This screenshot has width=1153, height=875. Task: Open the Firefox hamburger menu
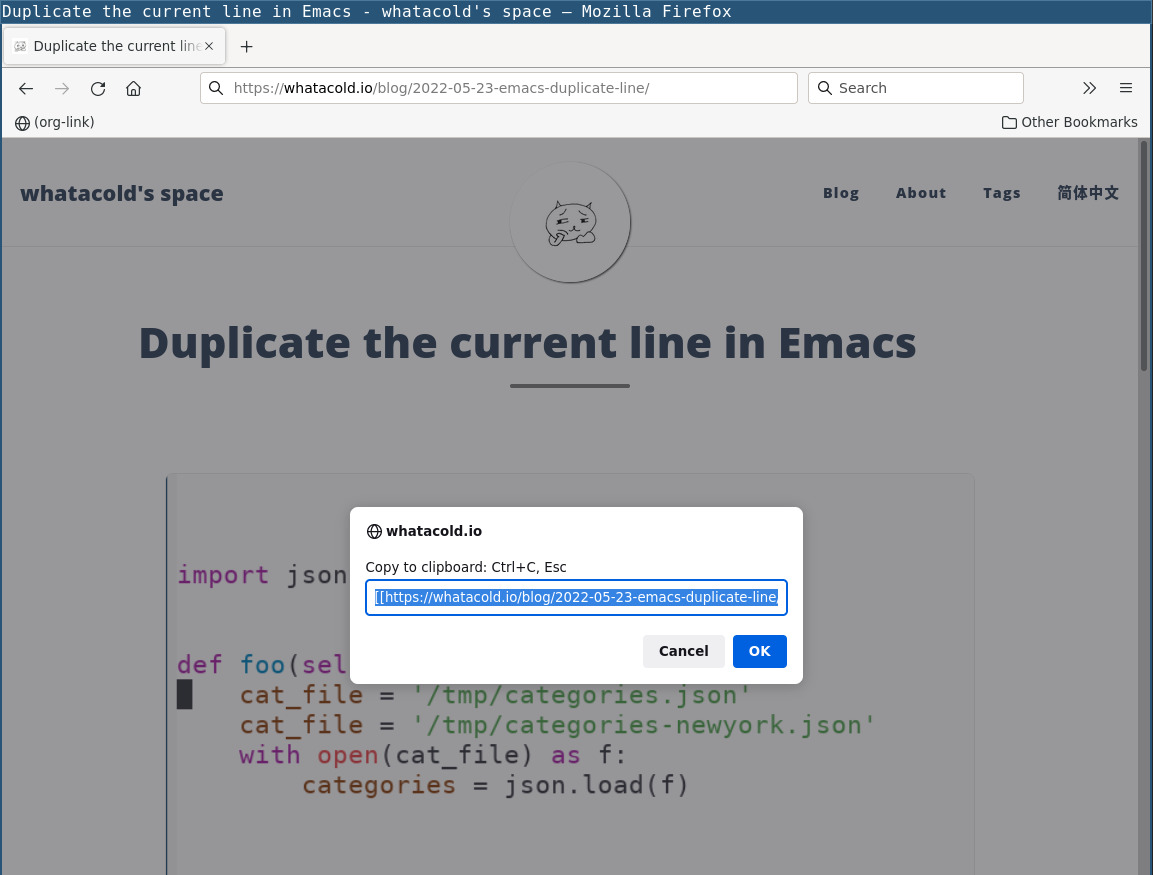(x=1126, y=88)
